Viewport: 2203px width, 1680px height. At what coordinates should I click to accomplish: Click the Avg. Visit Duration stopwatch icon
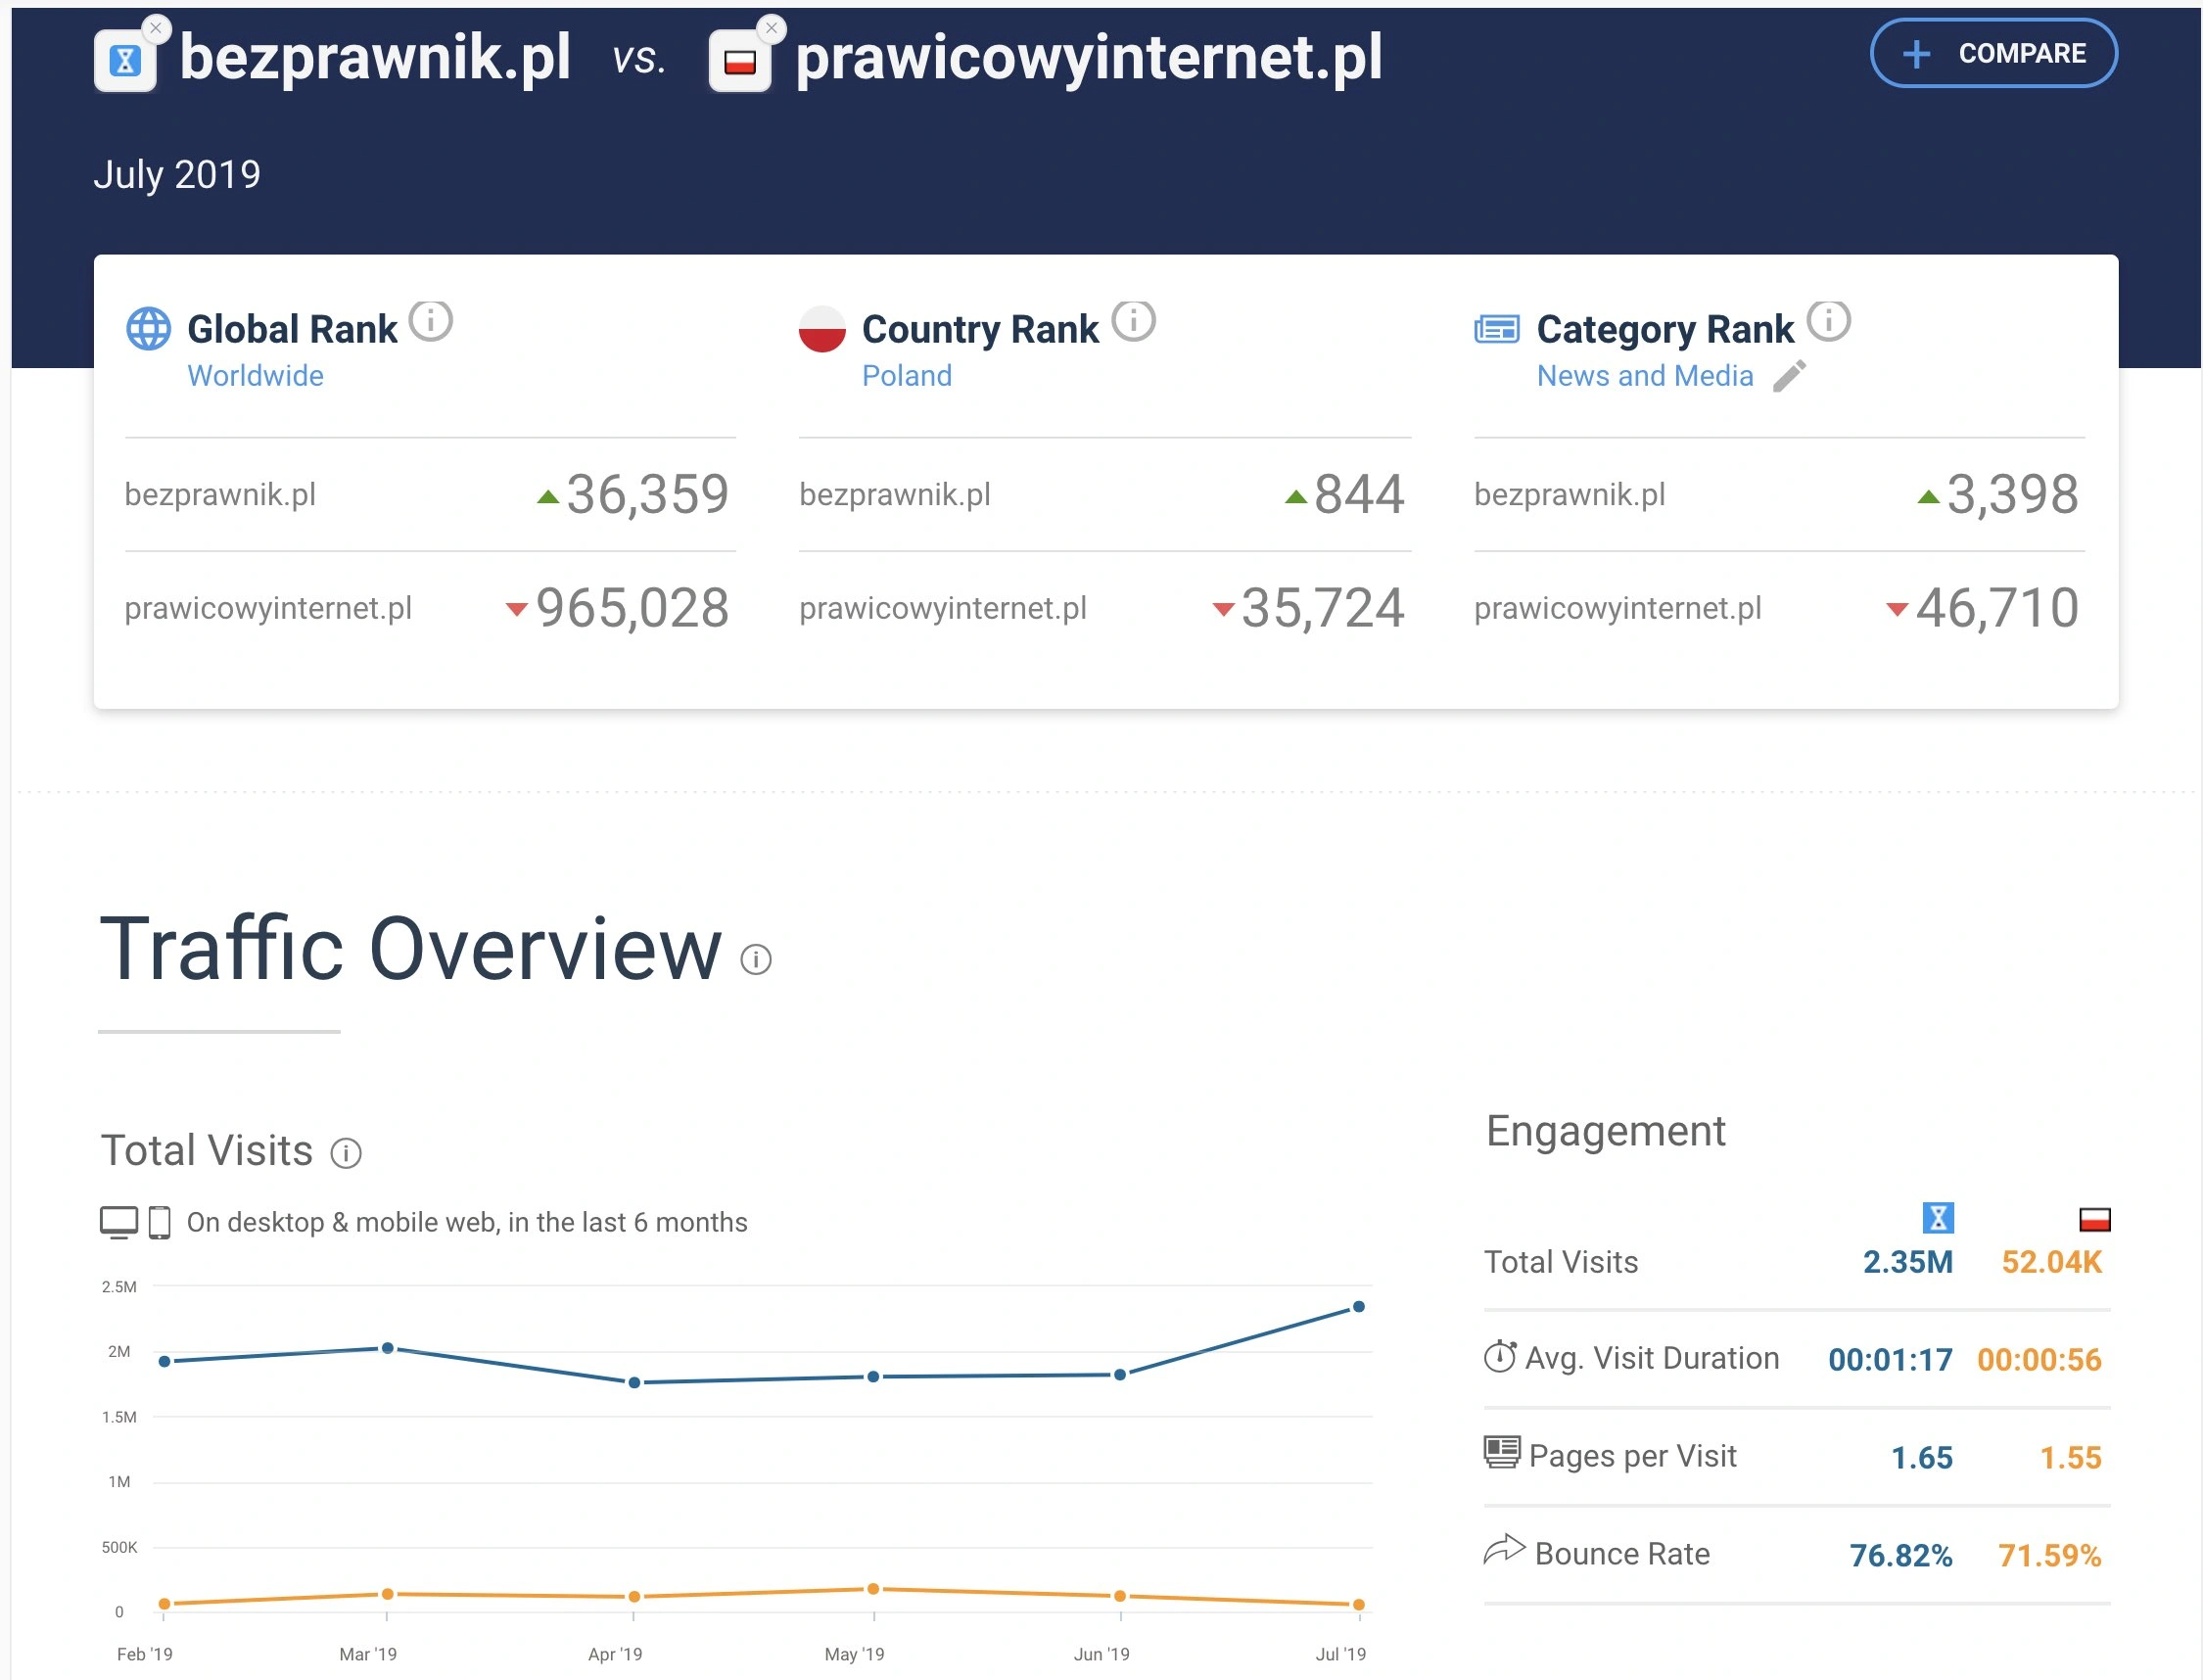tap(1500, 1356)
